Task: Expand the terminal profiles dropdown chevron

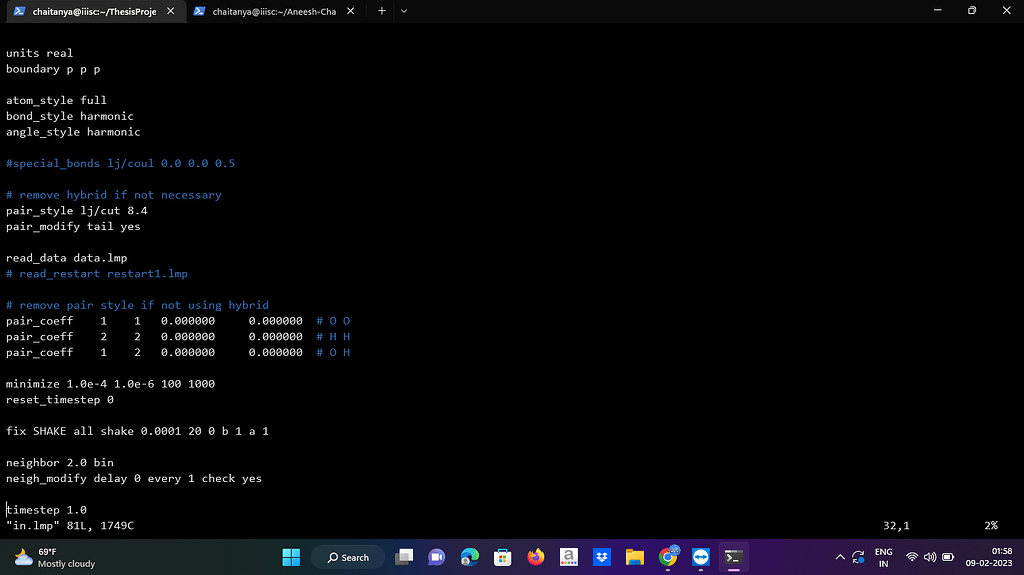Action: [404, 10]
